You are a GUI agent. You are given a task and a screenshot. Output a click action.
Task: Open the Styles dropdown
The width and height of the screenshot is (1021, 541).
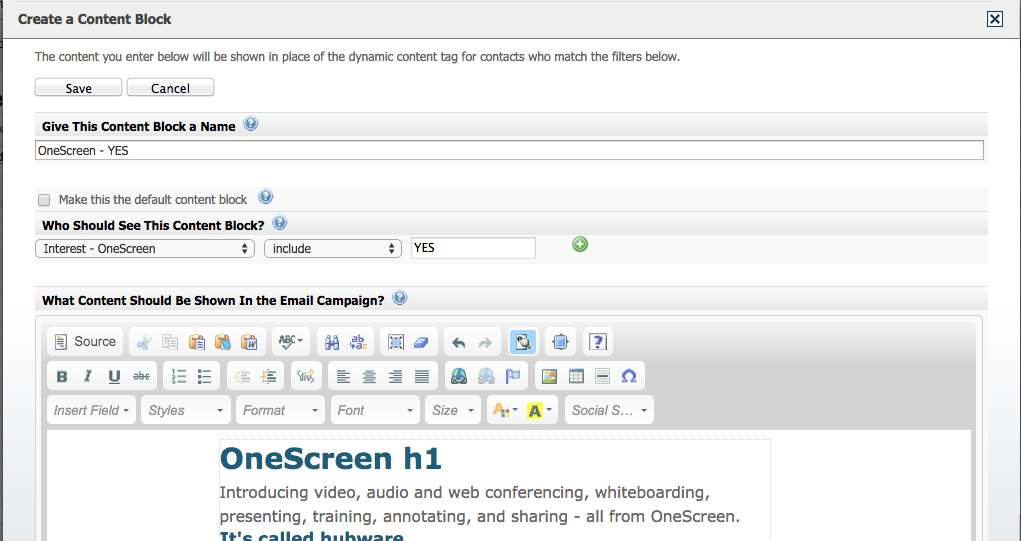point(186,410)
